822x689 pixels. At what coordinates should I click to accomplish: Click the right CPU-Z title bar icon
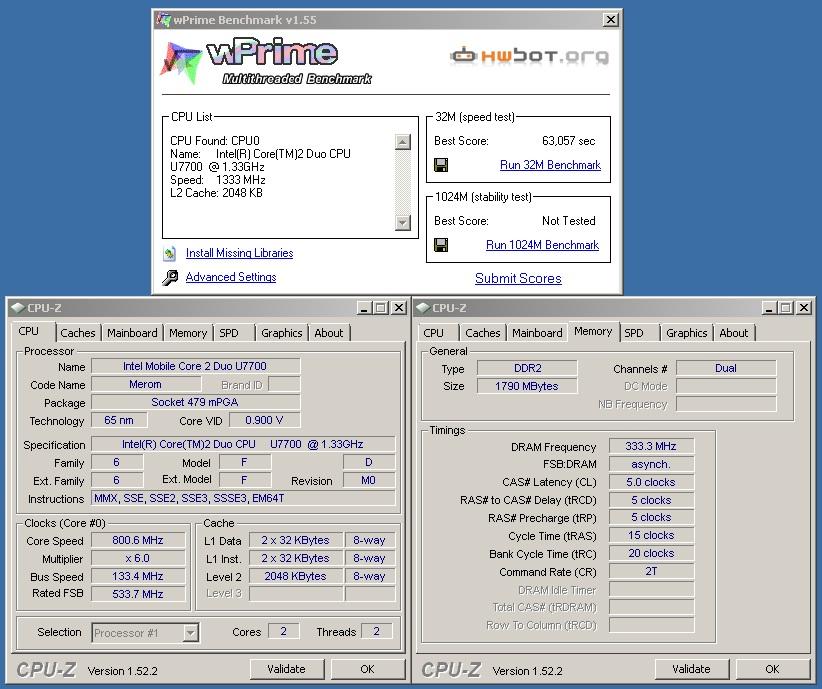click(x=423, y=308)
